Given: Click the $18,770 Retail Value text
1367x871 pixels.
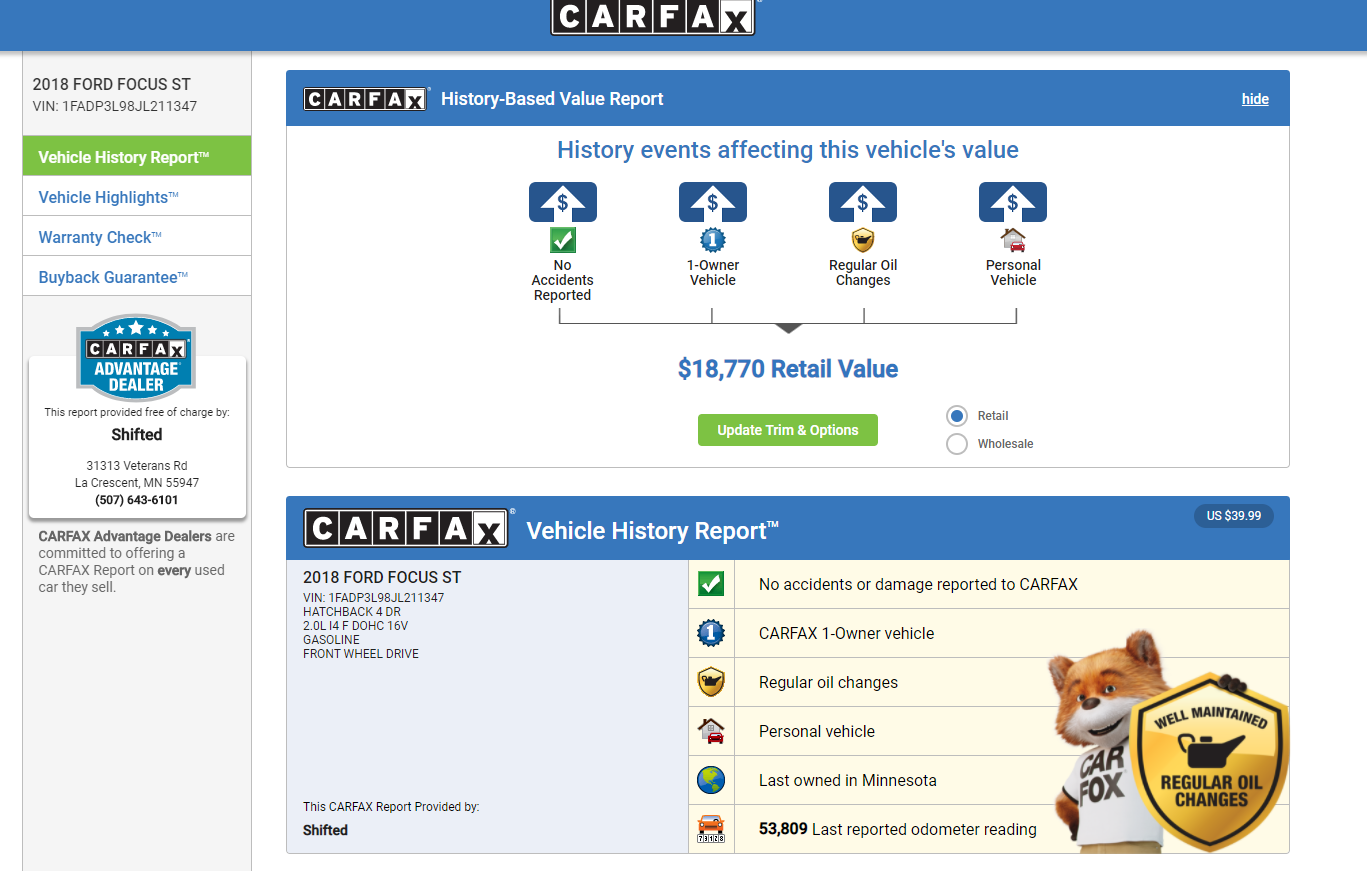Looking at the screenshot, I should [x=788, y=369].
